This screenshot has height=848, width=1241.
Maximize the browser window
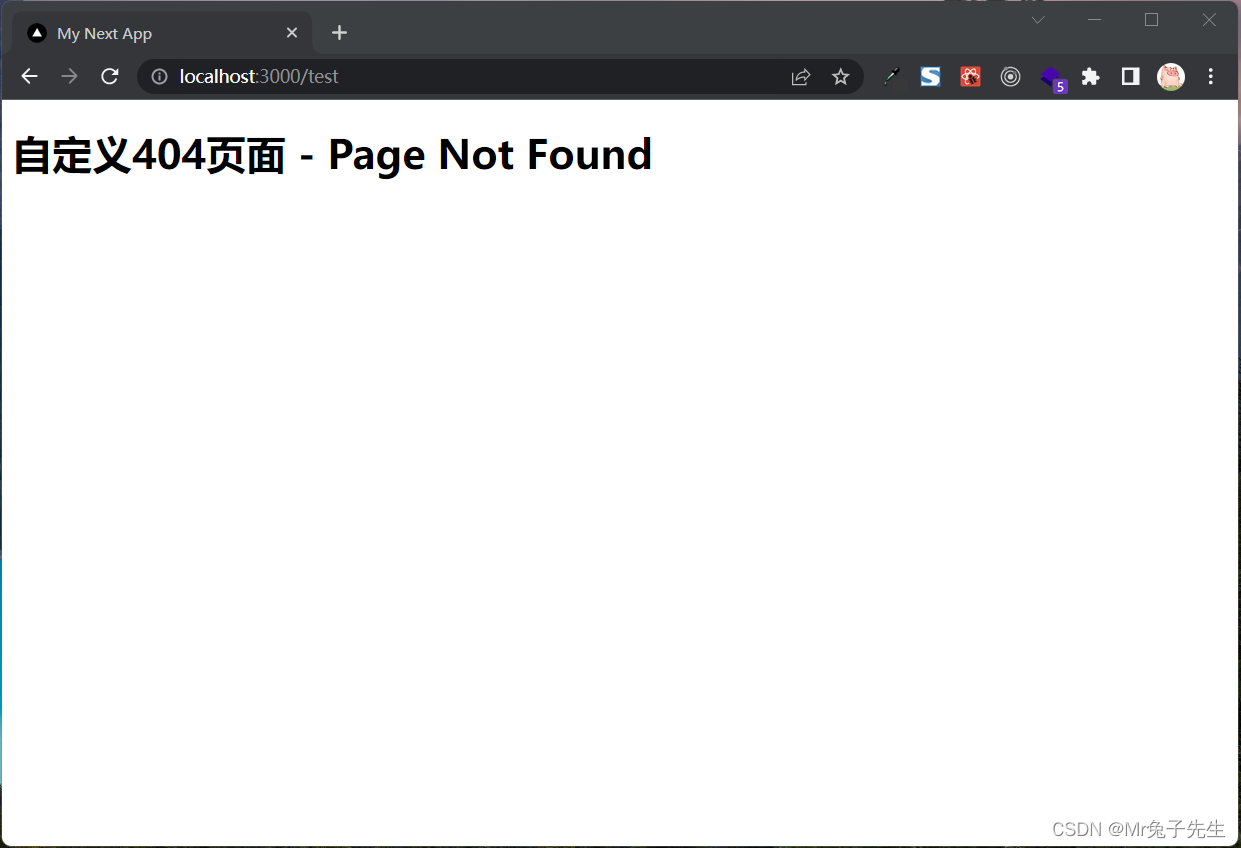(1151, 20)
